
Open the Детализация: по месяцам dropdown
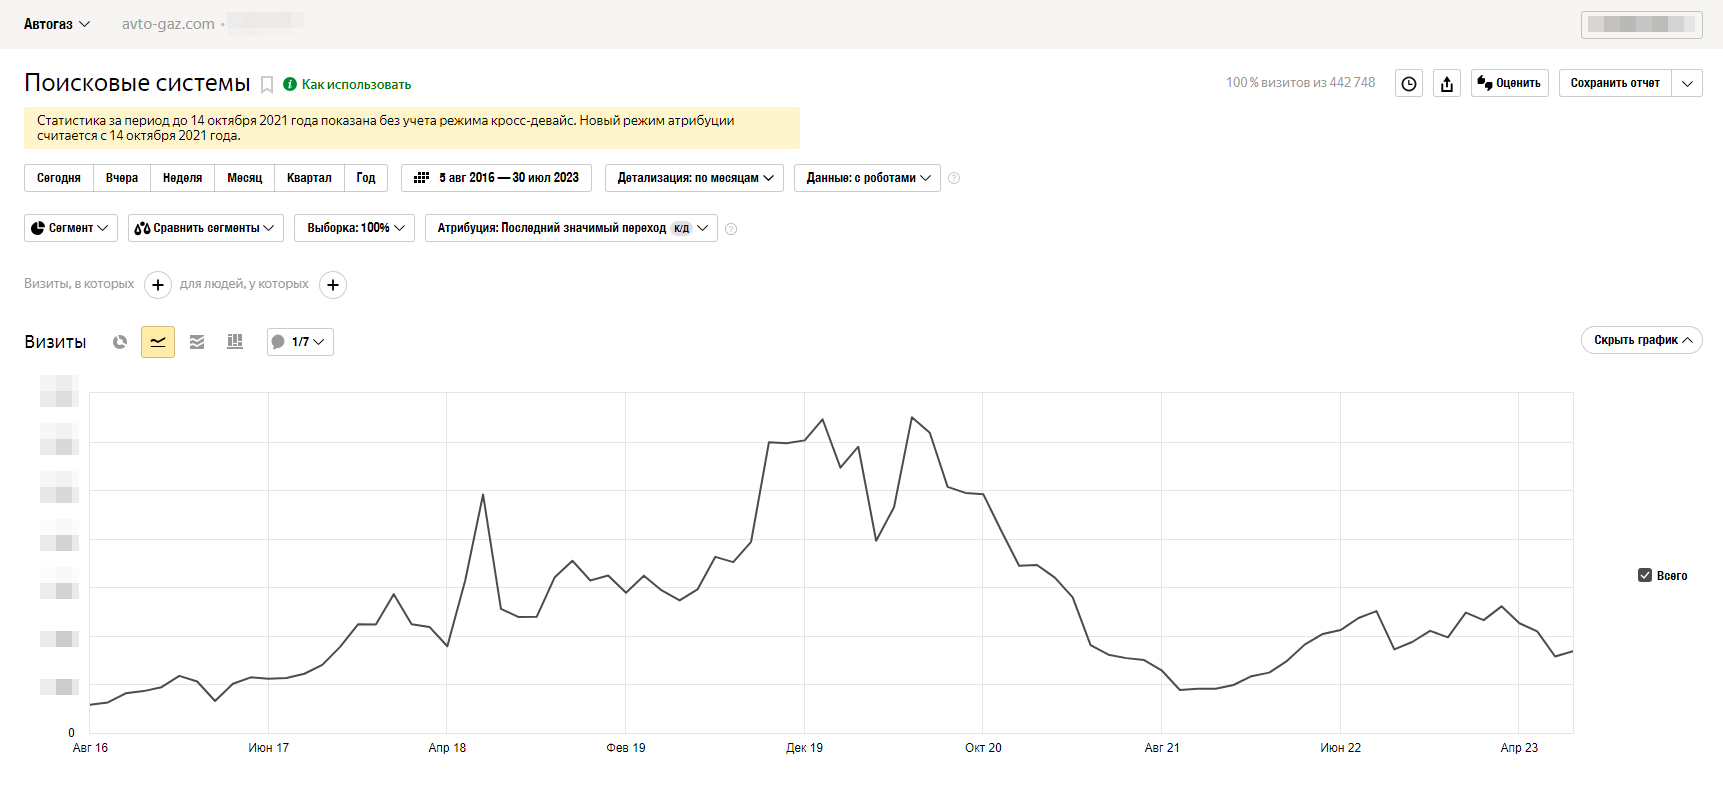pos(695,178)
